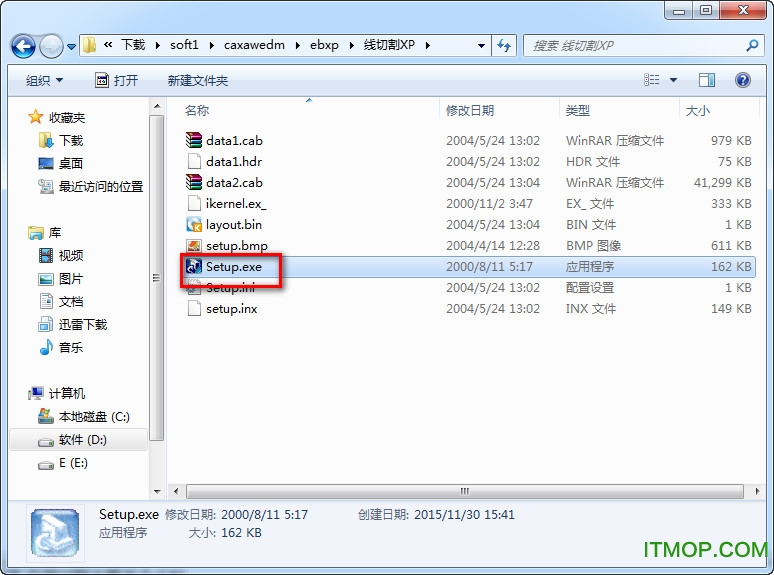Open the 文档 library
774x575 pixels.
click(61, 301)
